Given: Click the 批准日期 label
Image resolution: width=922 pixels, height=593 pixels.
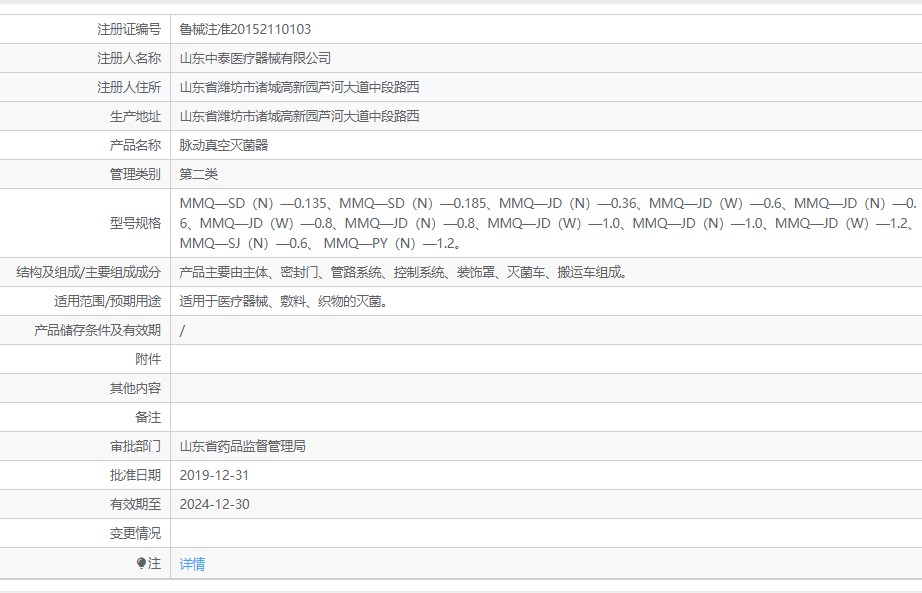Looking at the screenshot, I should click(135, 475).
